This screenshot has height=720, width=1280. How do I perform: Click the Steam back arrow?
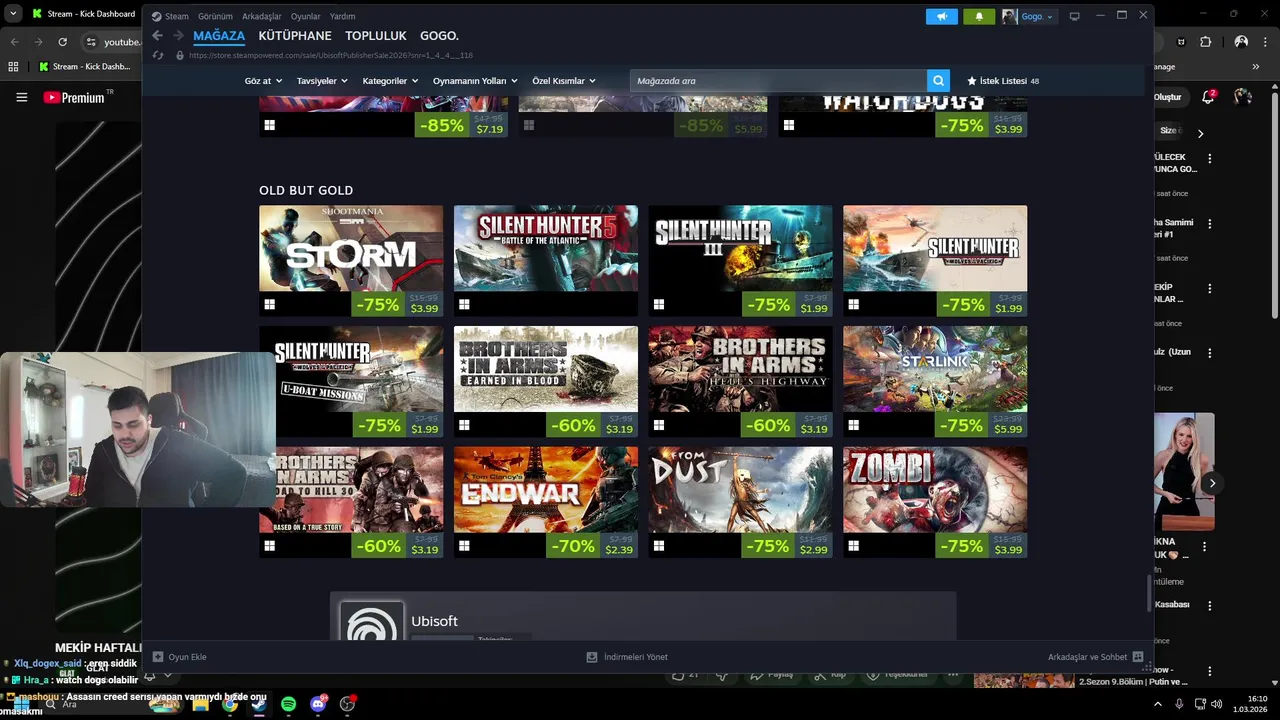coord(157,36)
